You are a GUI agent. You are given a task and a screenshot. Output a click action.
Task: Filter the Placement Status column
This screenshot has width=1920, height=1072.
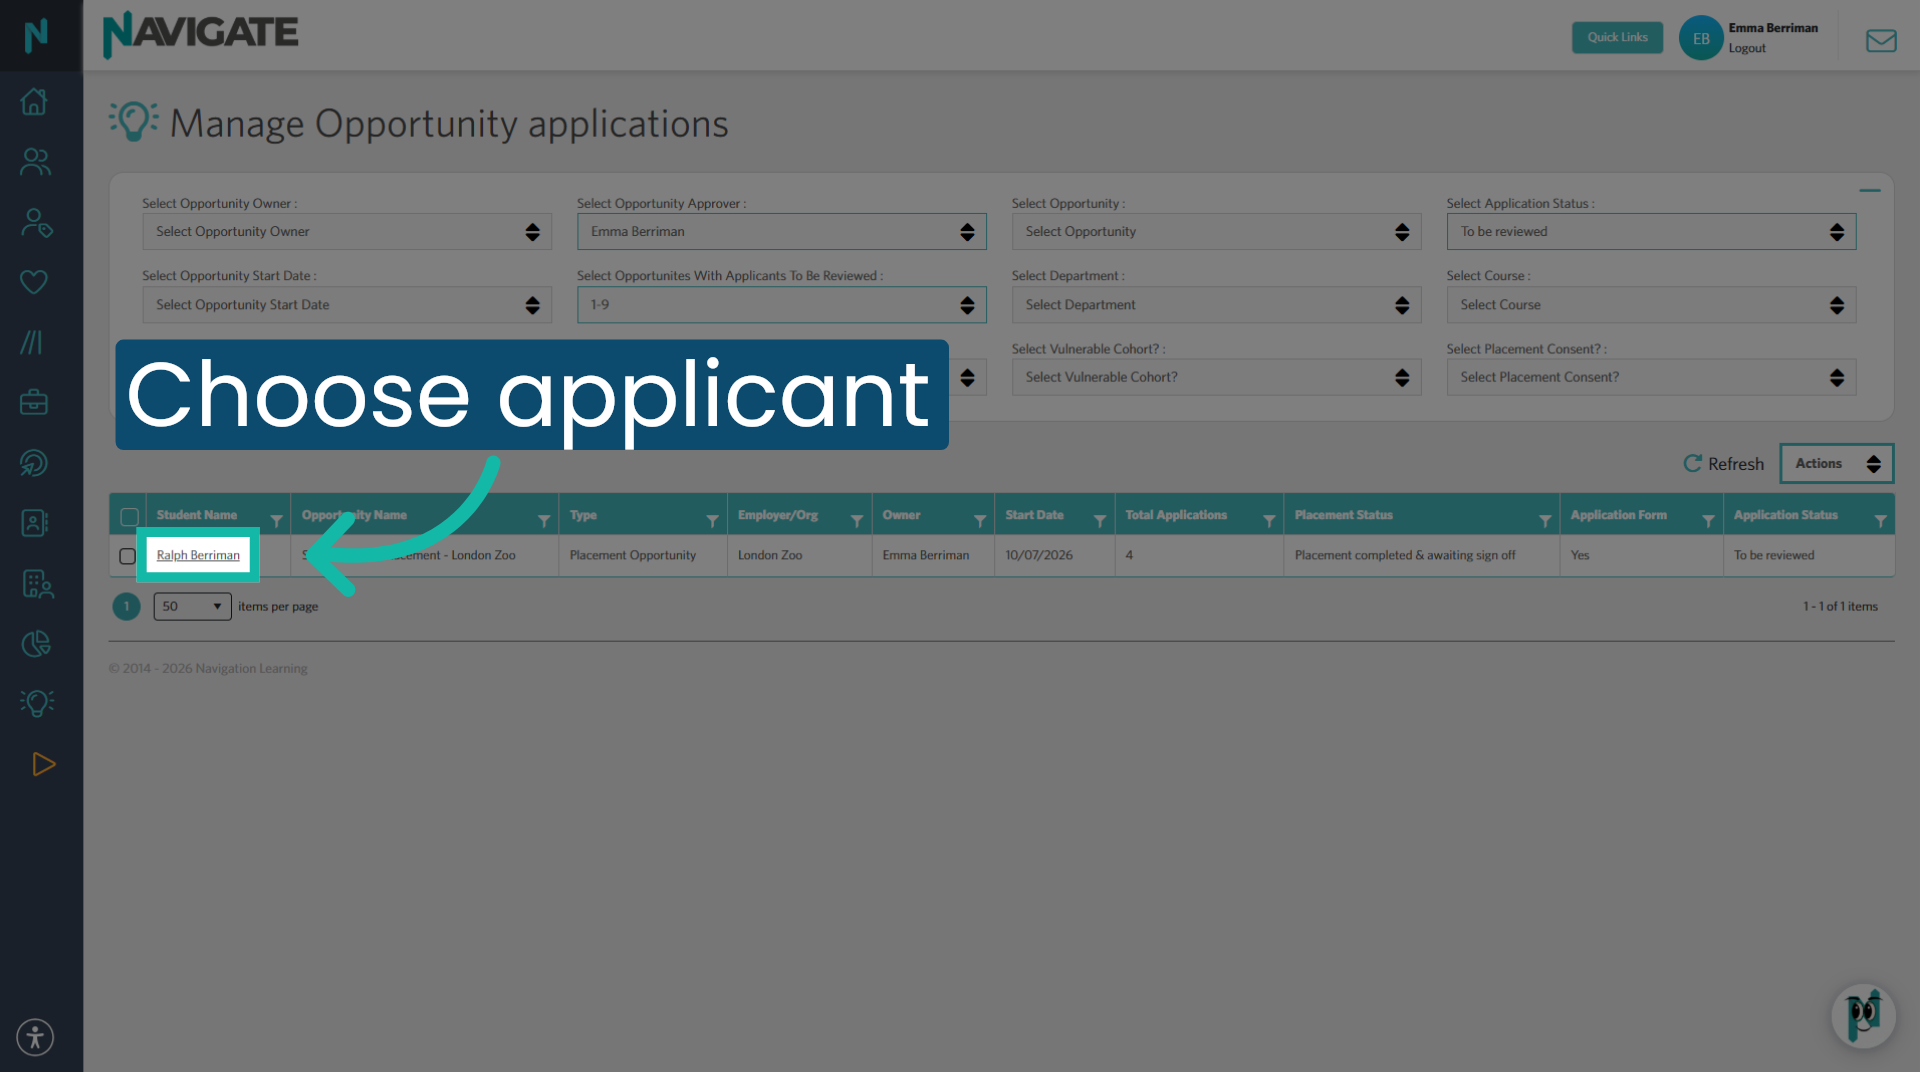(x=1545, y=521)
